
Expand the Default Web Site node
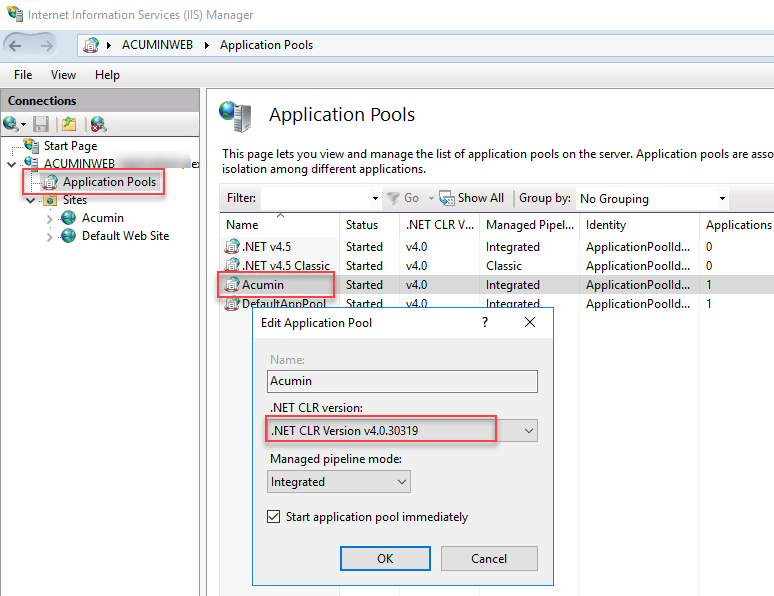(49, 237)
